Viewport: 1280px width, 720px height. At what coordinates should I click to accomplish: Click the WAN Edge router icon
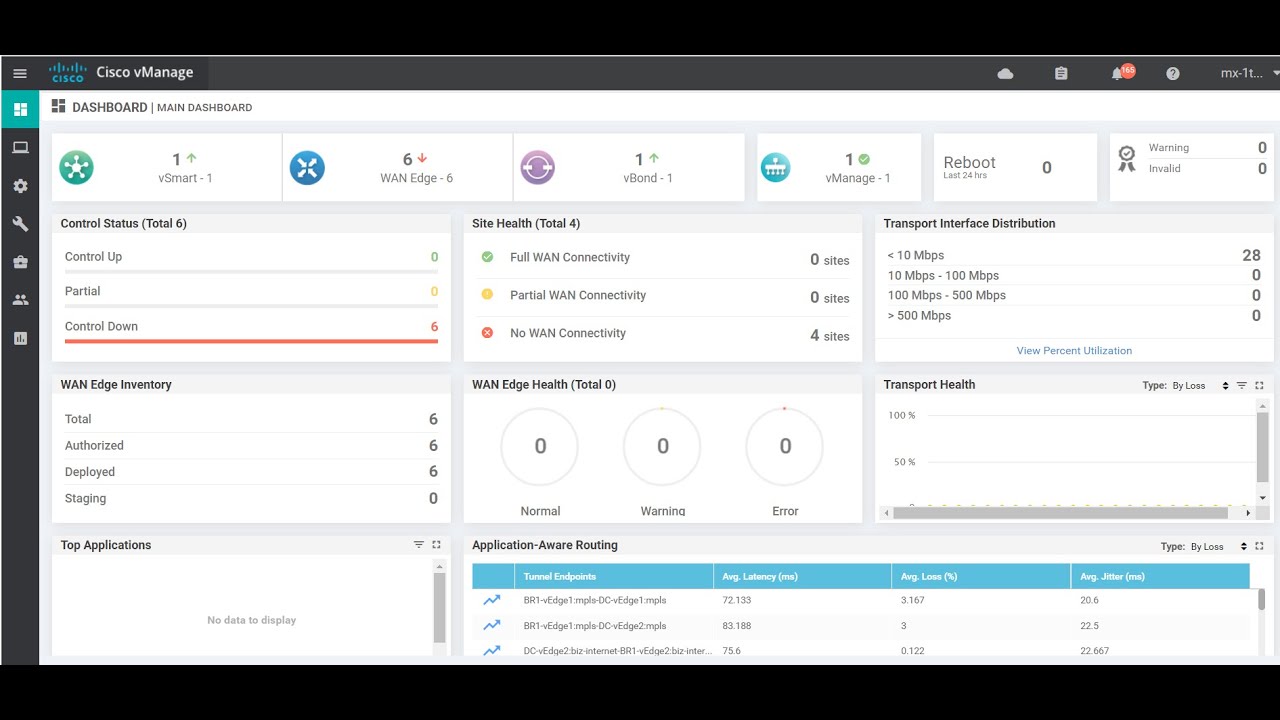point(307,167)
